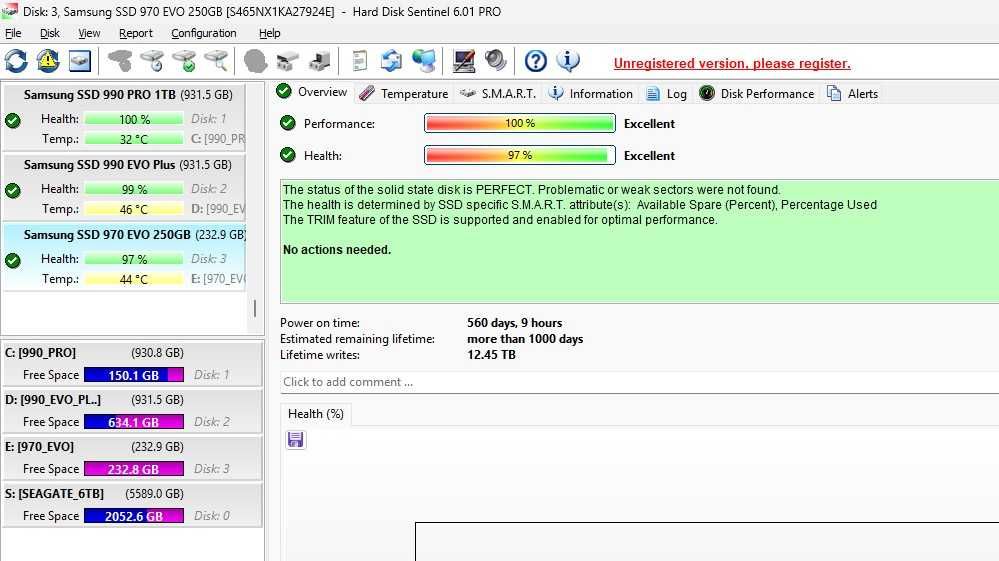Open the View menu
Viewport: 999px width, 561px height.
(89, 33)
